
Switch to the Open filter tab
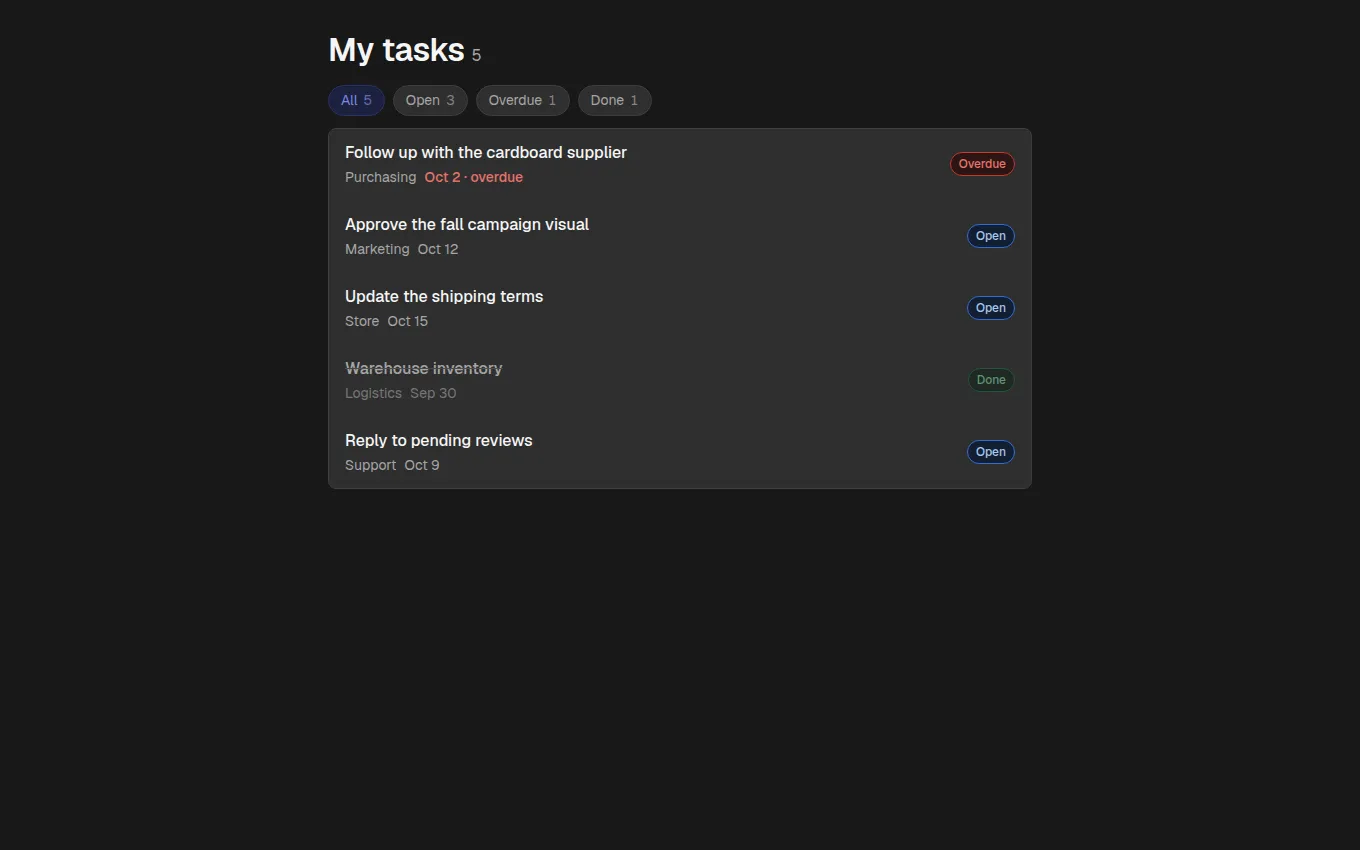click(430, 100)
